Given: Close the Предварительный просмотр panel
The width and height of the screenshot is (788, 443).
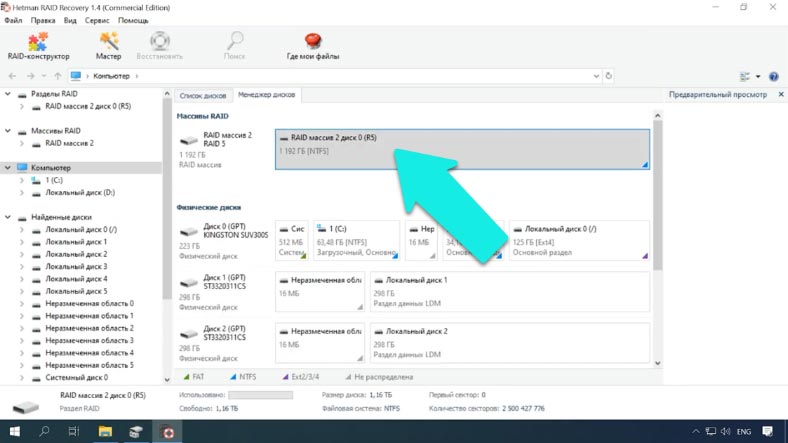Looking at the screenshot, I should [781, 94].
